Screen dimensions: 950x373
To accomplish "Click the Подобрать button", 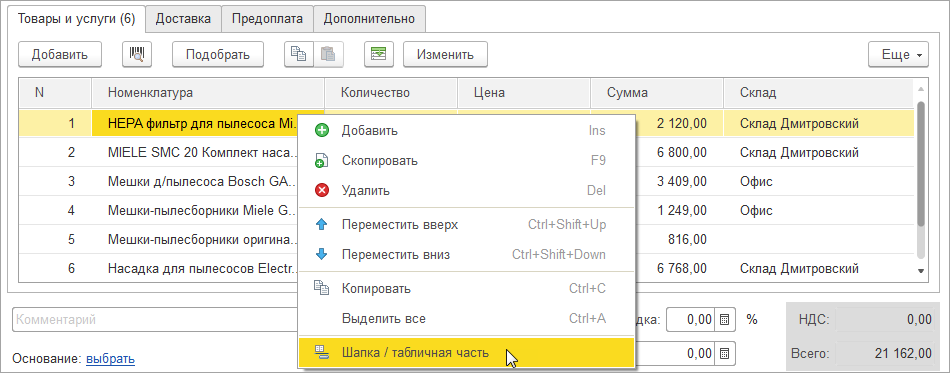I will [218, 54].
